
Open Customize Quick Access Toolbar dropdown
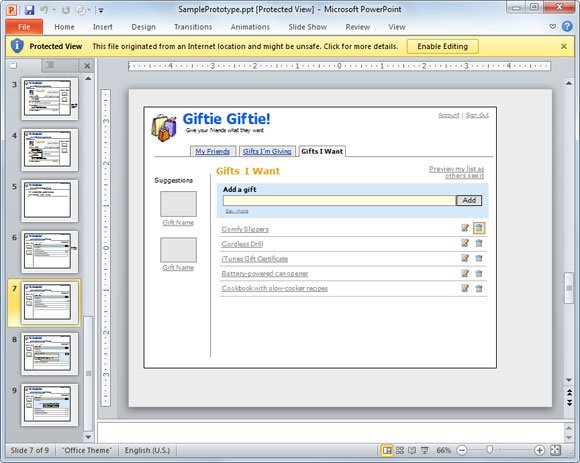click(x=101, y=10)
